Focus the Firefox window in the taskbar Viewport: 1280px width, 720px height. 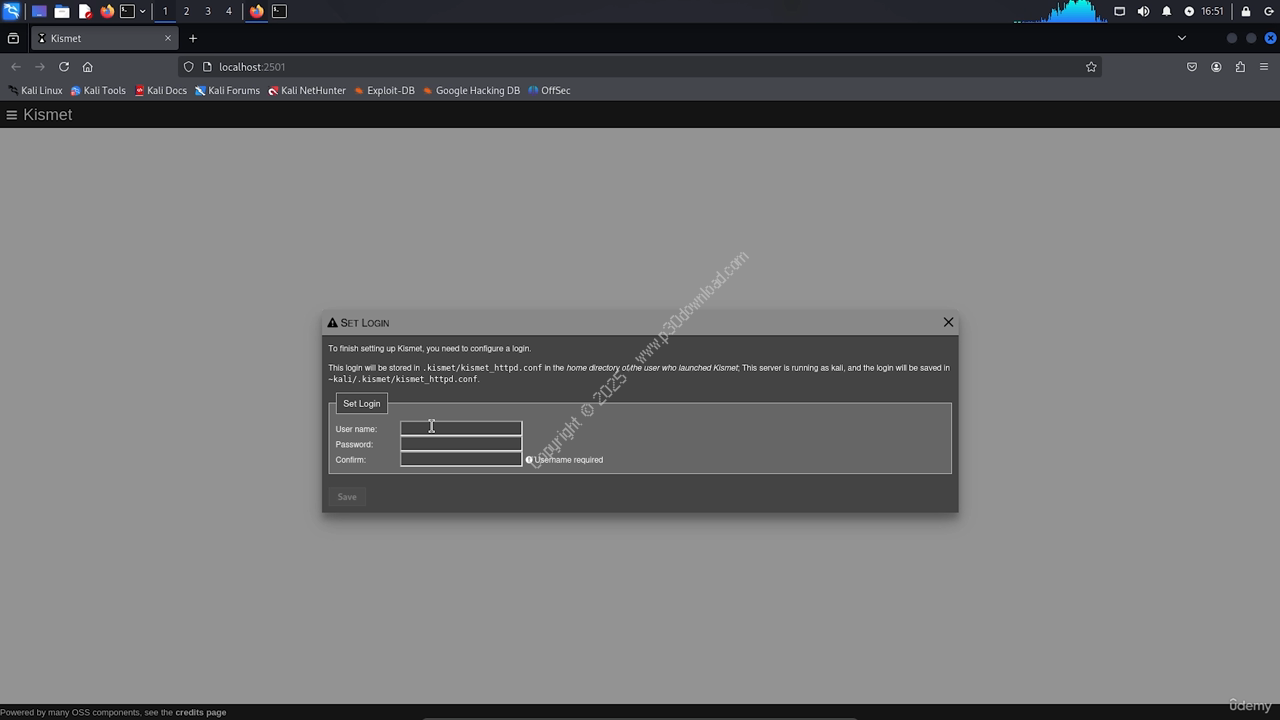[x=257, y=11]
